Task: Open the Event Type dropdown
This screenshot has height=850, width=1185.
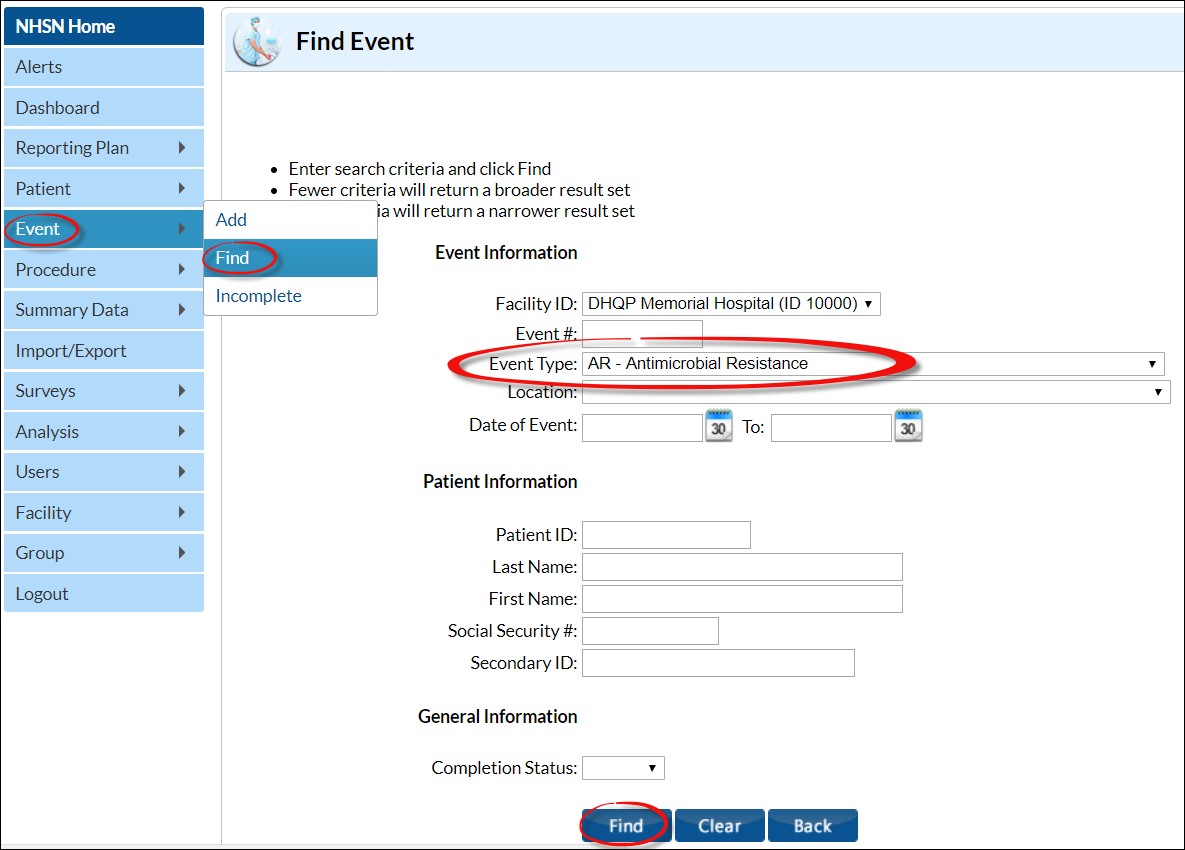Action: tap(873, 363)
